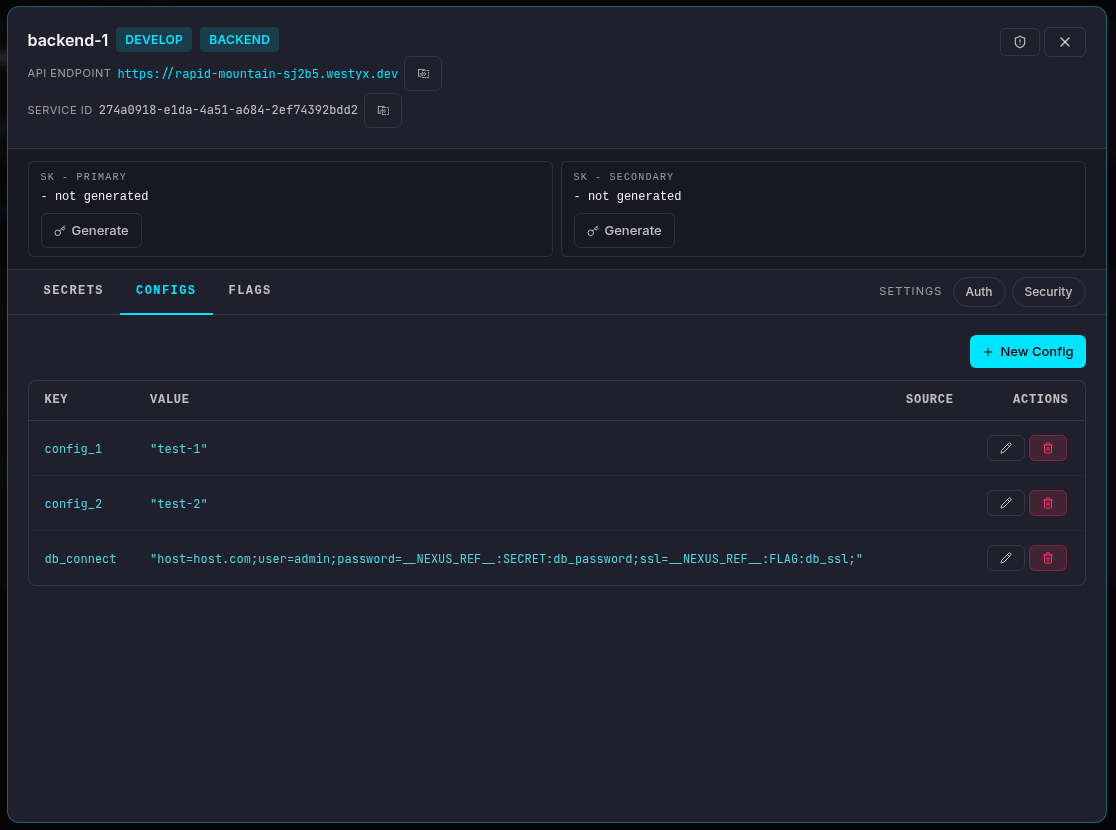Click the backend-1 service title
Screen dimensions: 1116x830
(68, 41)
